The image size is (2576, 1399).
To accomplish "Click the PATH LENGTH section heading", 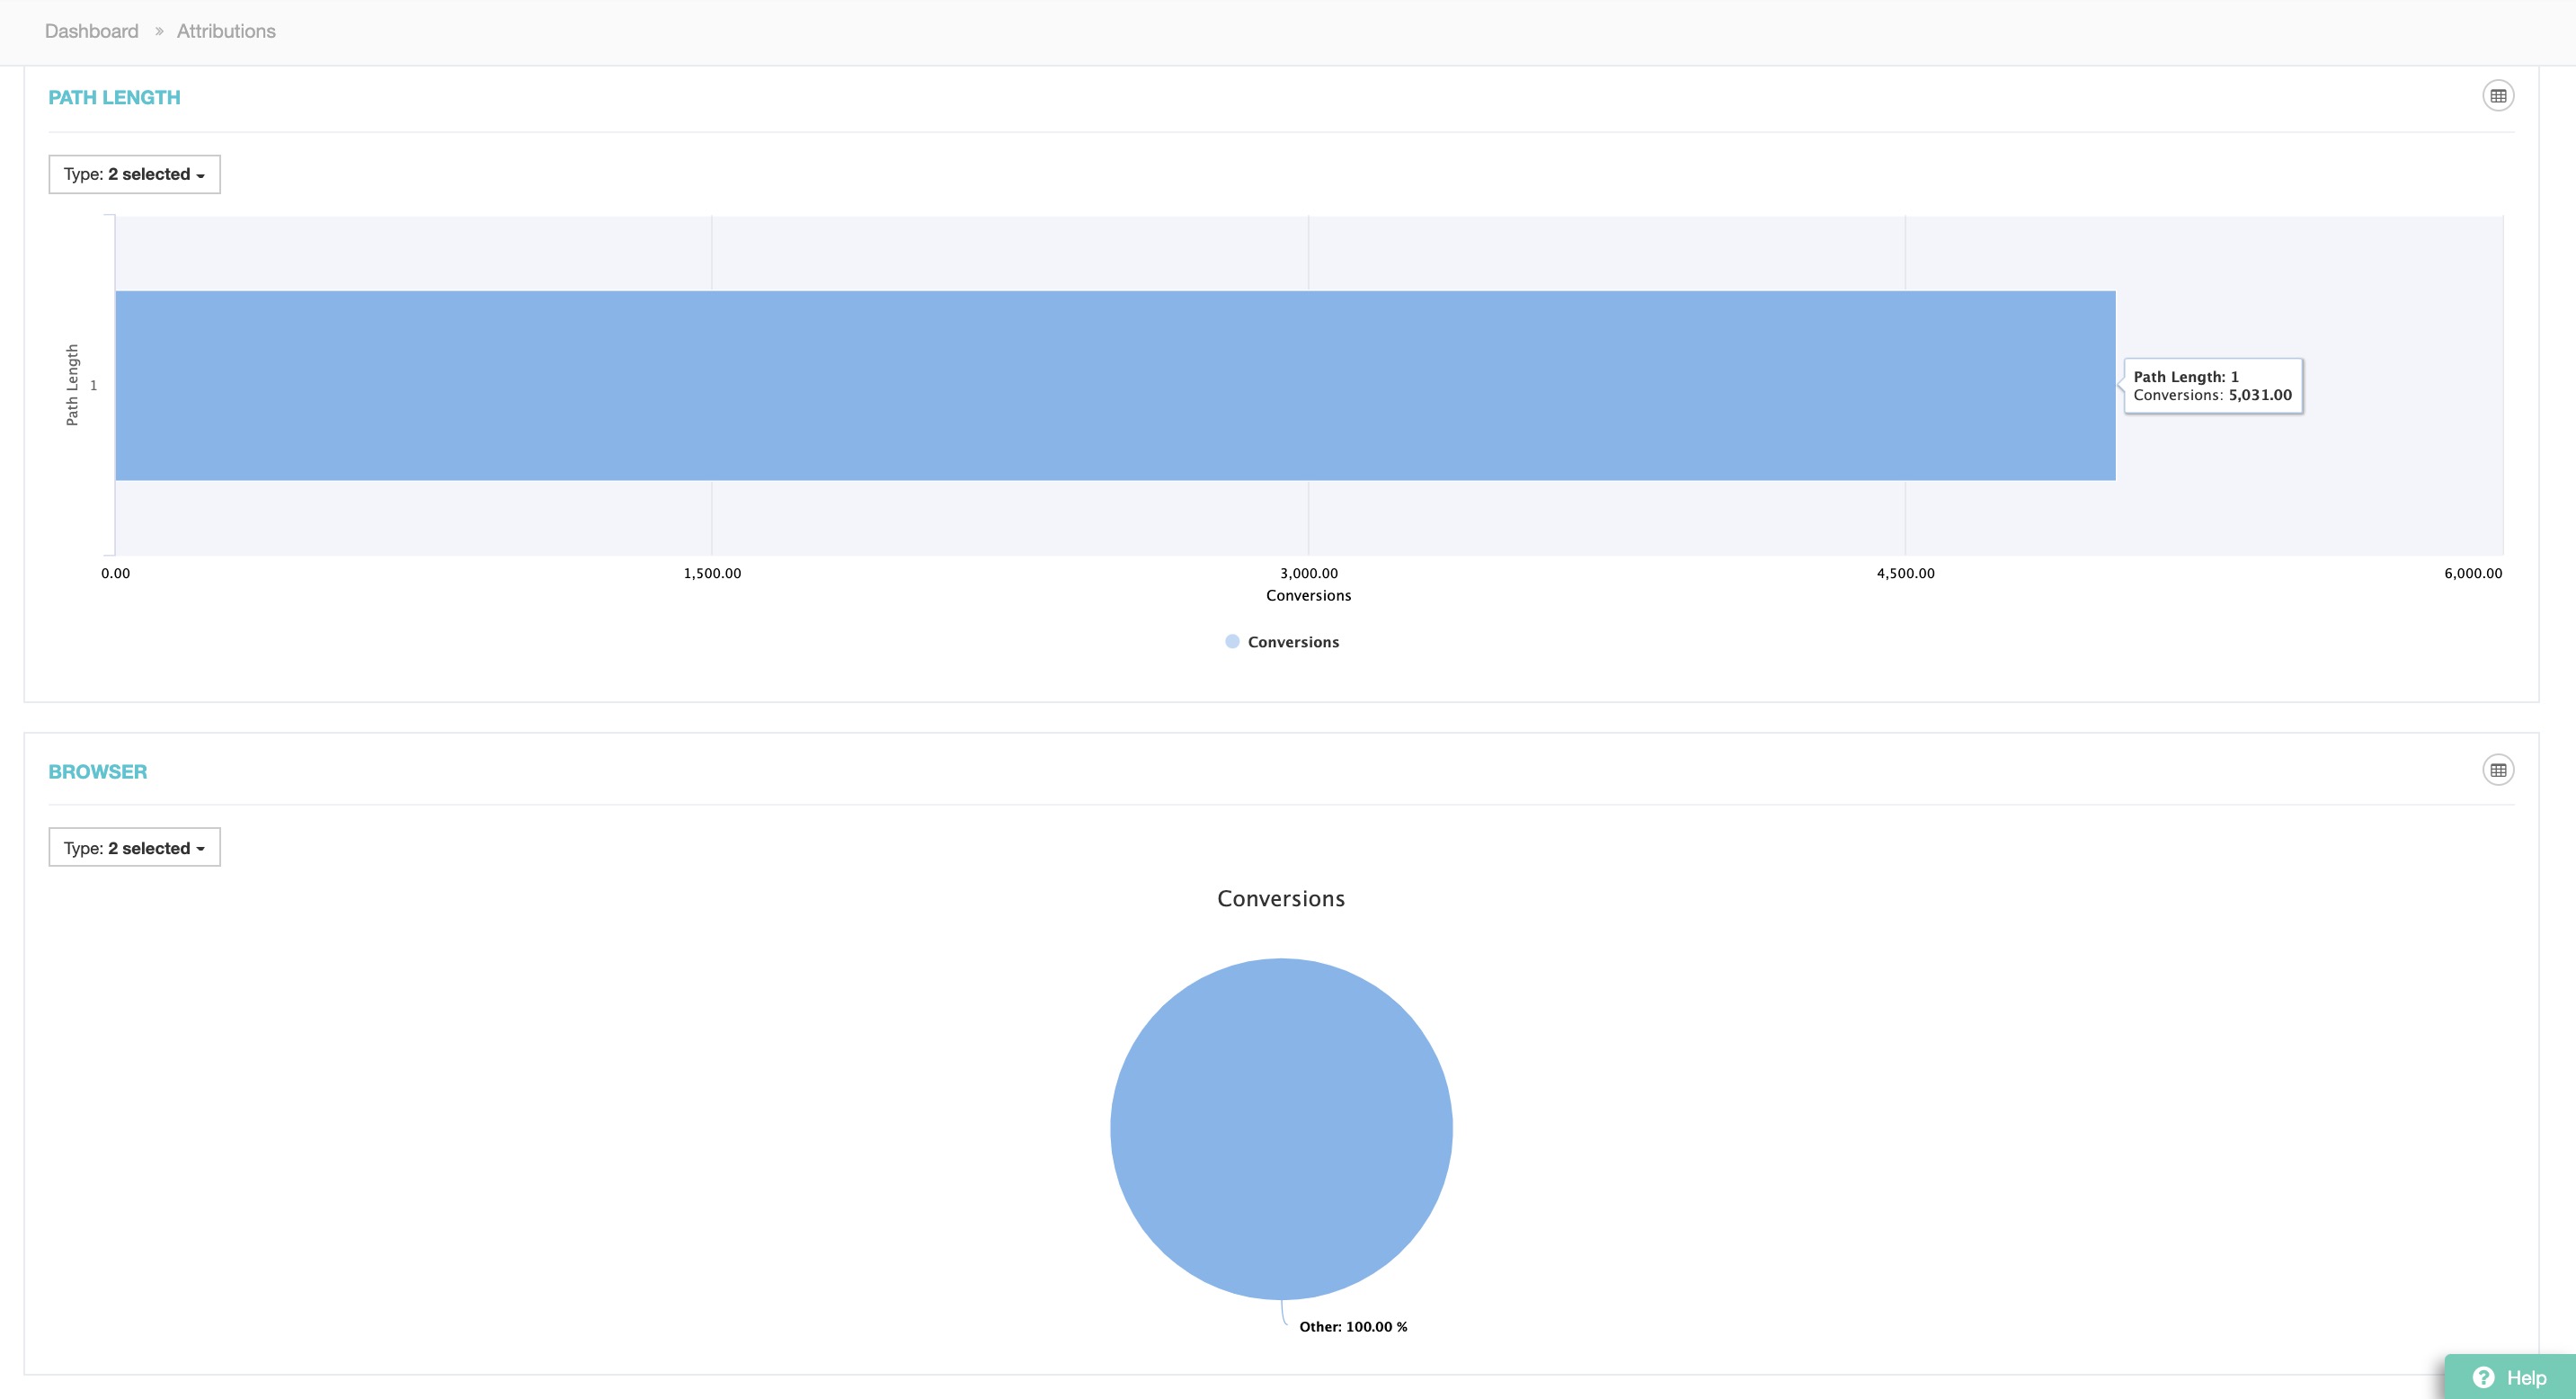I will click(114, 97).
